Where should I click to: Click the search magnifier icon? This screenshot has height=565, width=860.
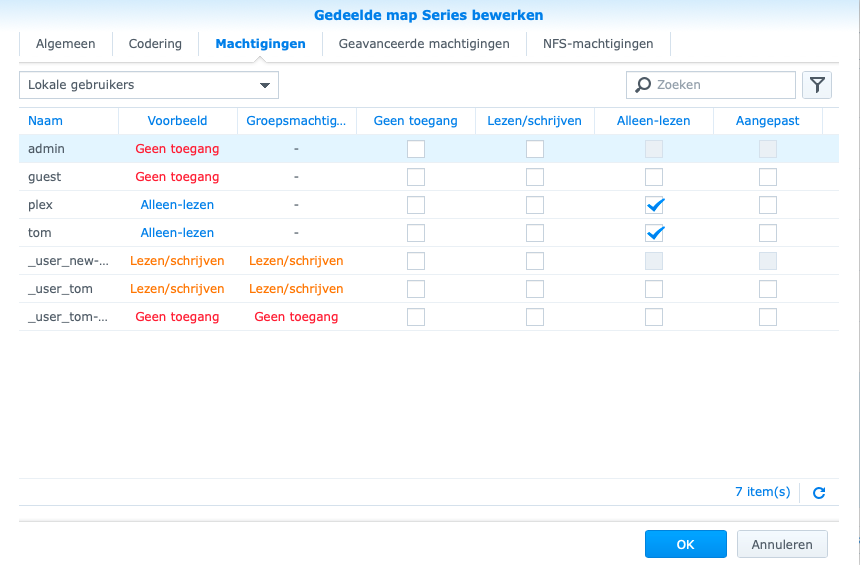pos(643,85)
